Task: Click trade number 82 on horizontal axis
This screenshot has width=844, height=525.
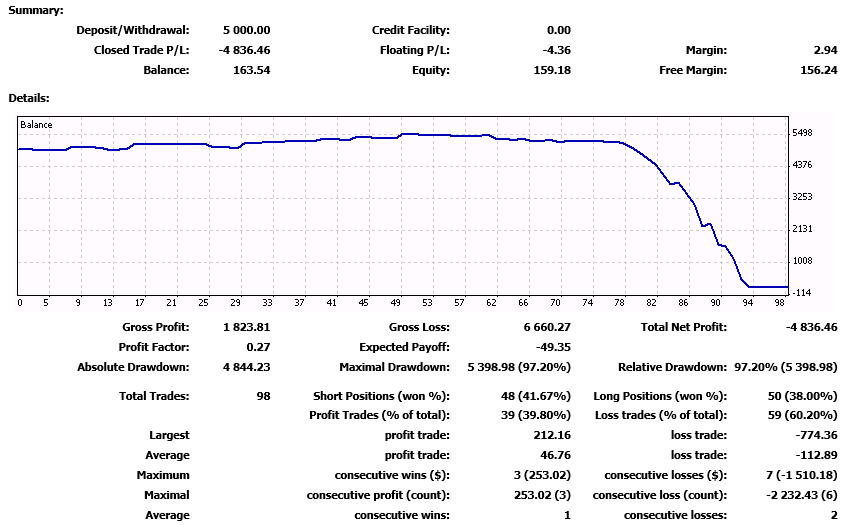Action: point(651,303)
